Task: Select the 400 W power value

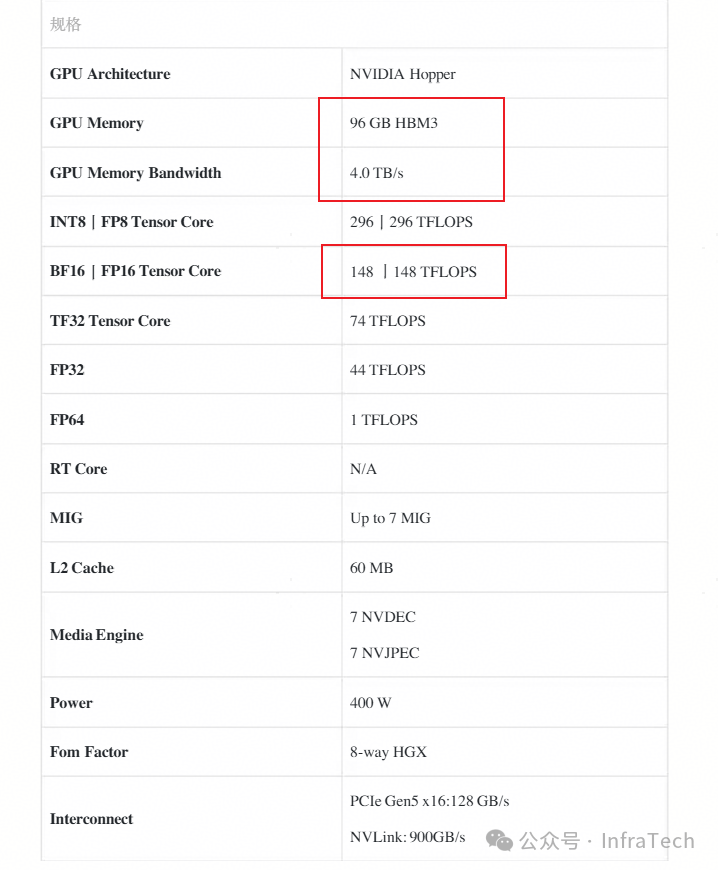Action: pos(370,703)
